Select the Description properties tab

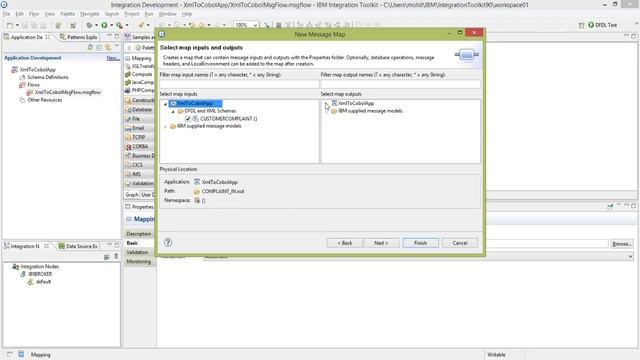[139, 234]
